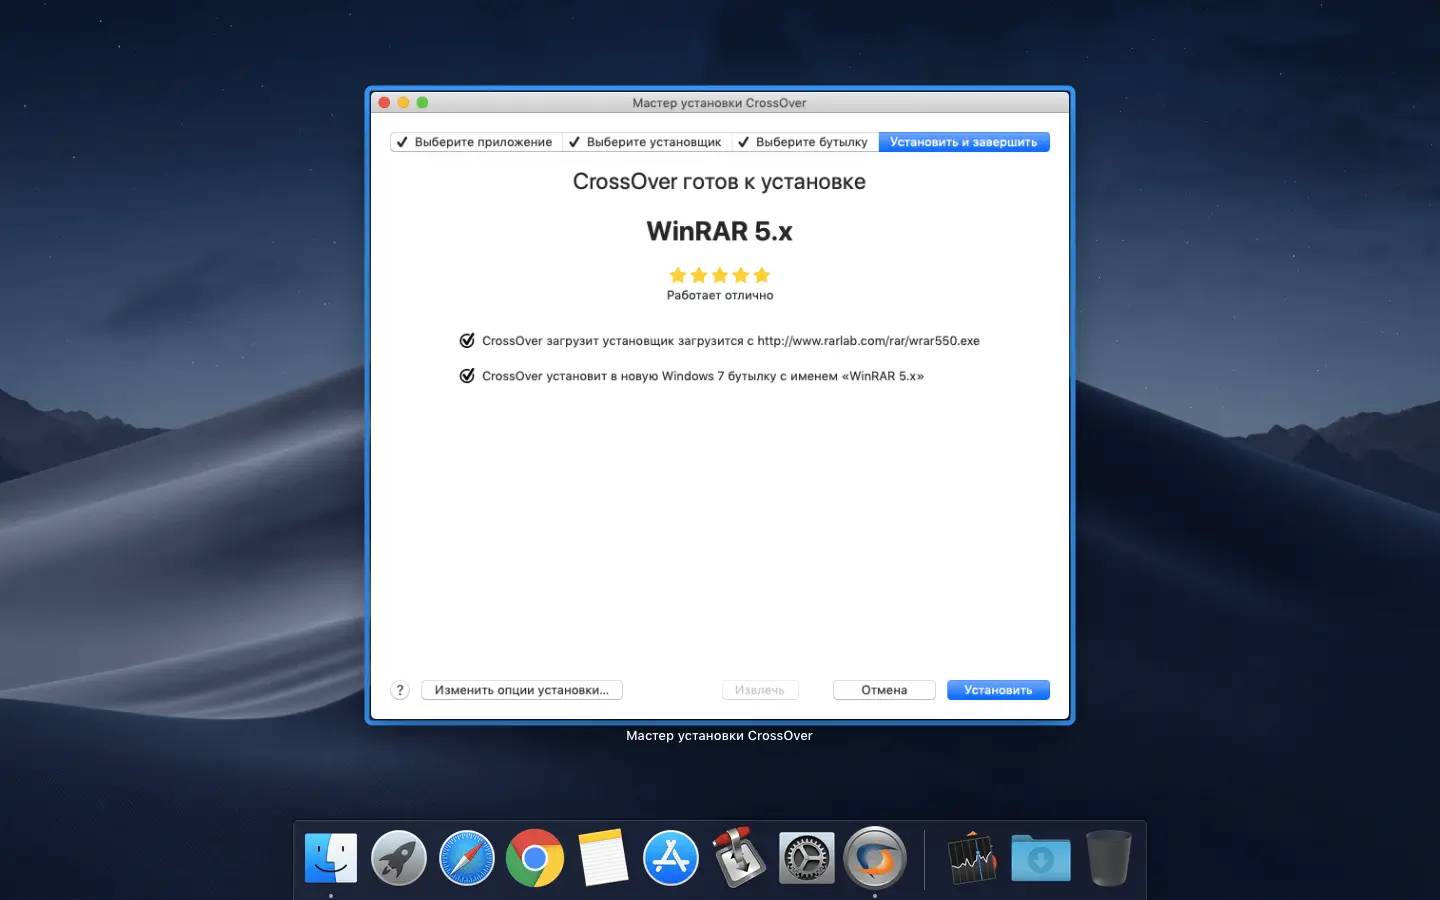This screenshot has height=900, width=1440.
Task: Click the checkmark beside the WinRAR bottle line
Action: pos(467,375)
